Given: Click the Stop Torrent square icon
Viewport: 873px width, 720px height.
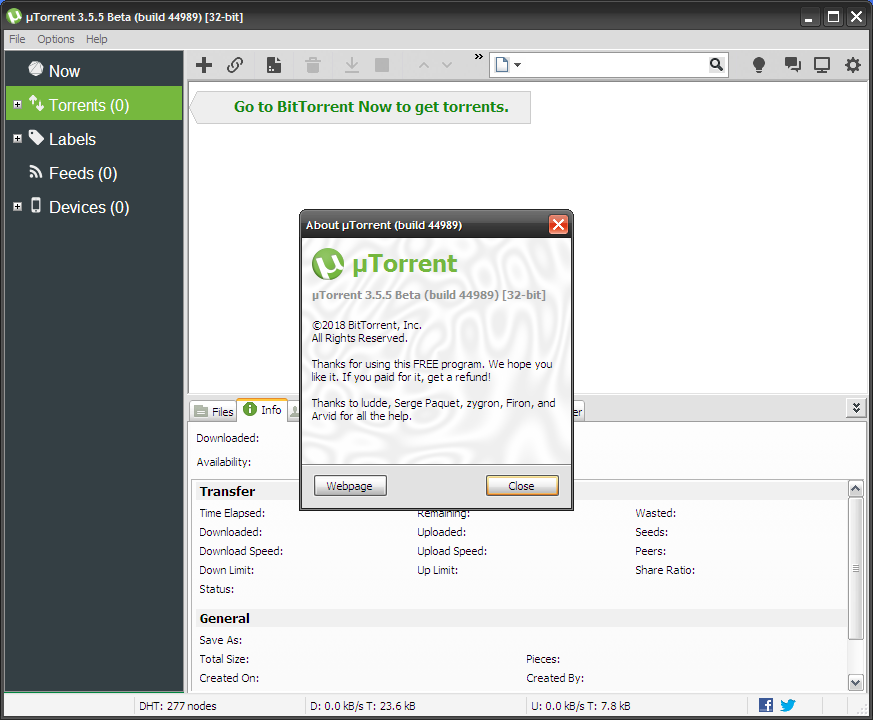Looking at the screenshot, I should click(x=382, y=65).
